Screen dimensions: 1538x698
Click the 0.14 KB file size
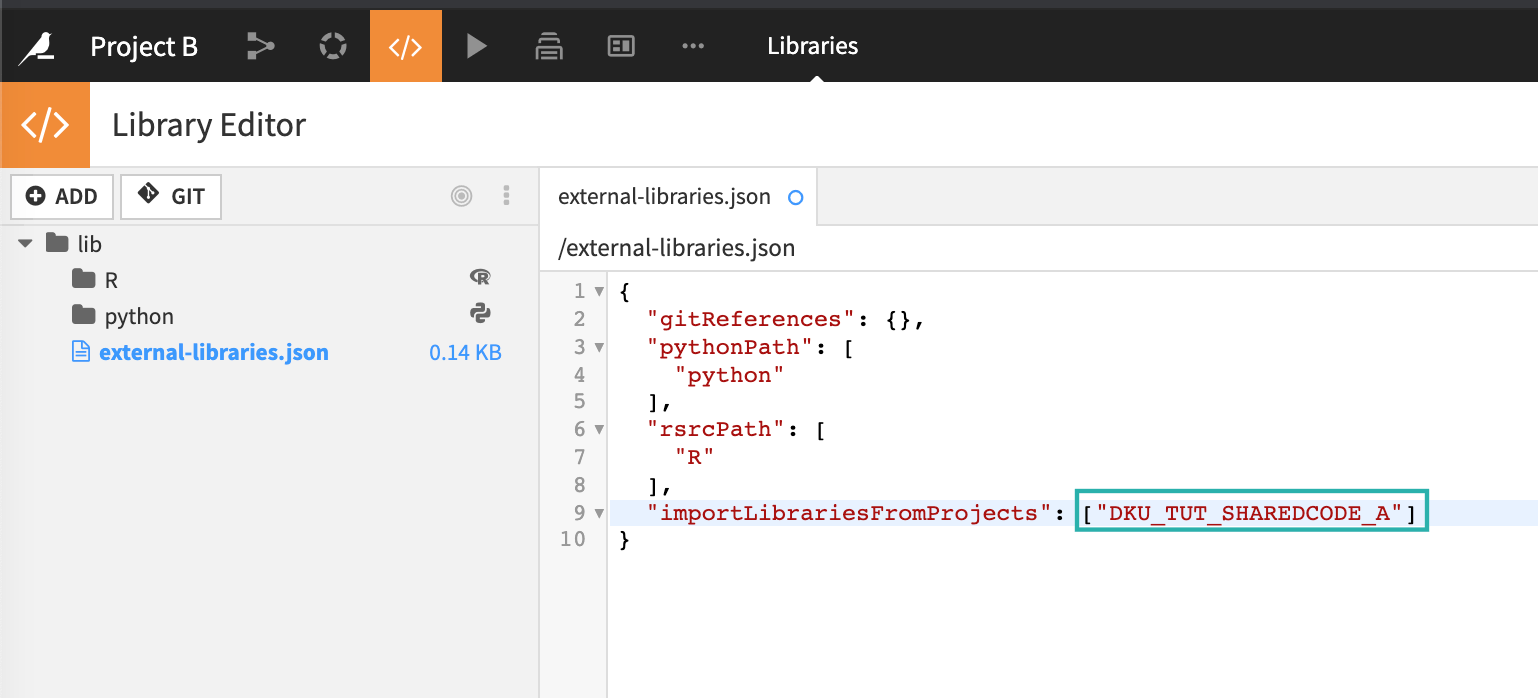point(465,352)
